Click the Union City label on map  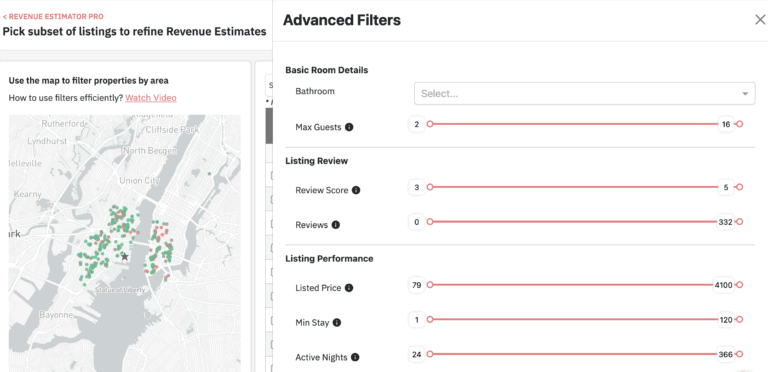click(x=140, y=181)
